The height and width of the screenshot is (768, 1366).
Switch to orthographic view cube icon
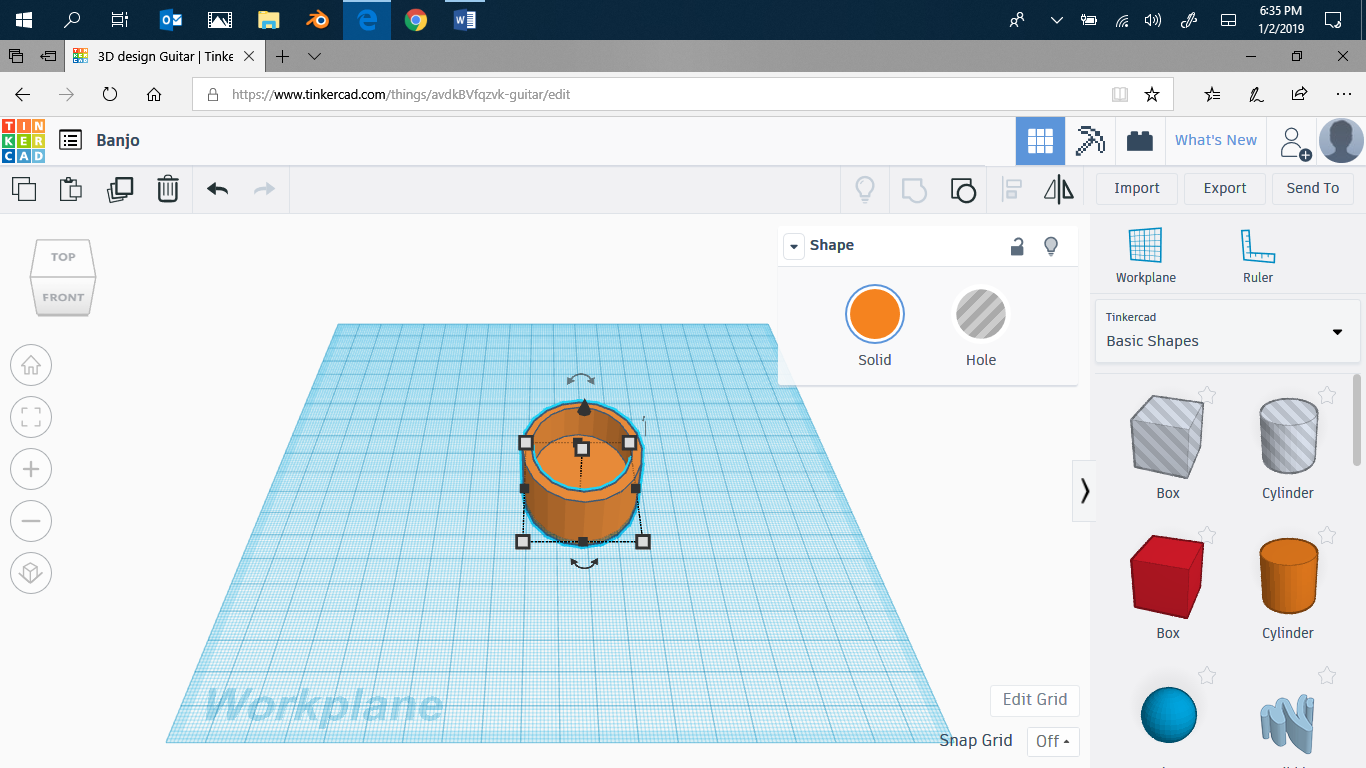pos(31,573)
